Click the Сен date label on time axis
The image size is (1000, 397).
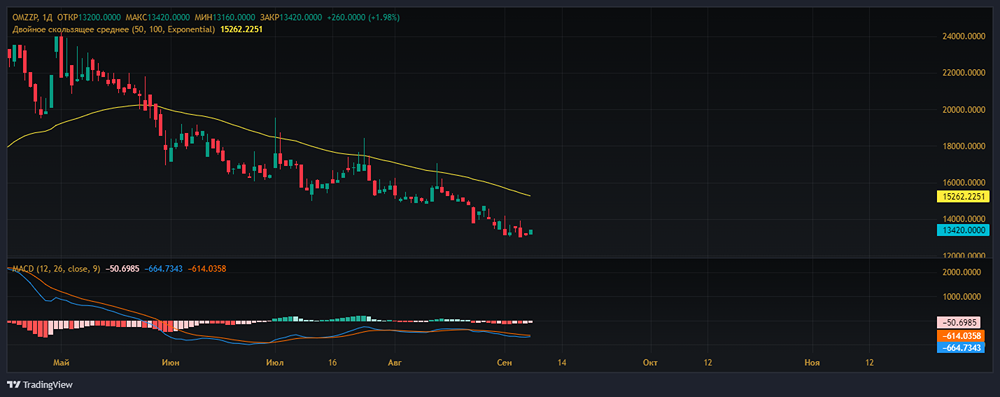[504, 363]
